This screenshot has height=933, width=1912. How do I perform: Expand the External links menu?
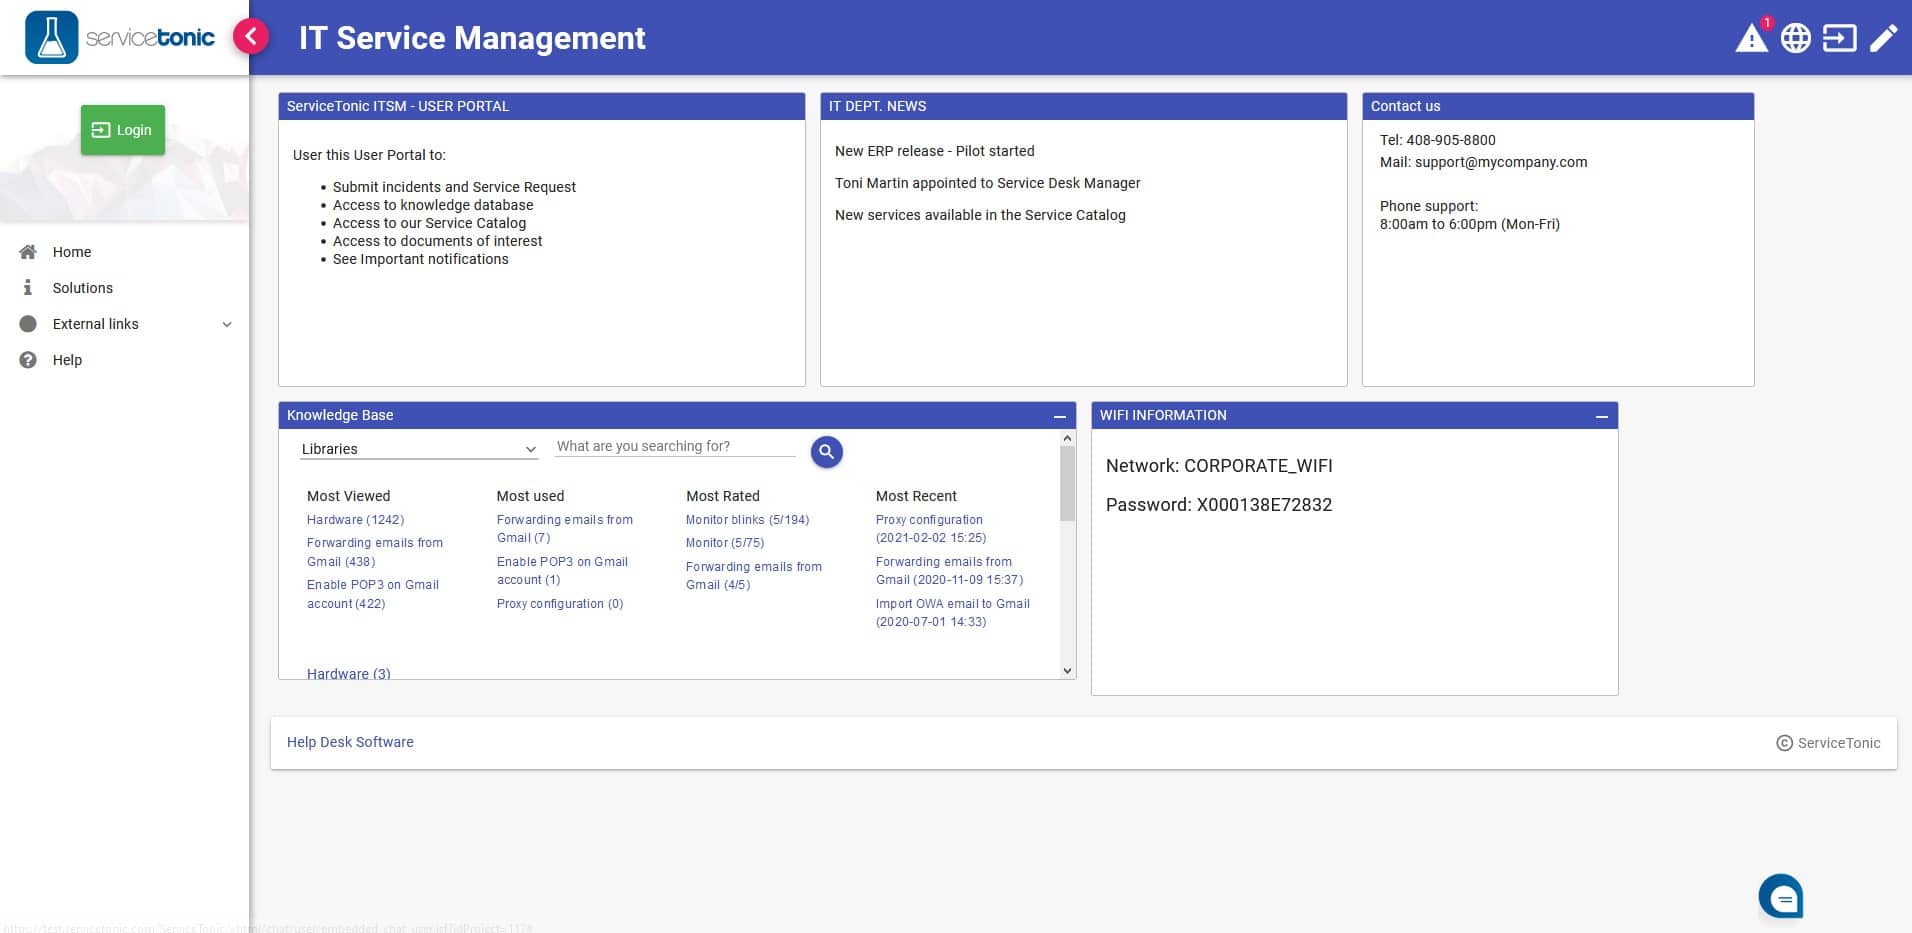(x=227, y=324)
